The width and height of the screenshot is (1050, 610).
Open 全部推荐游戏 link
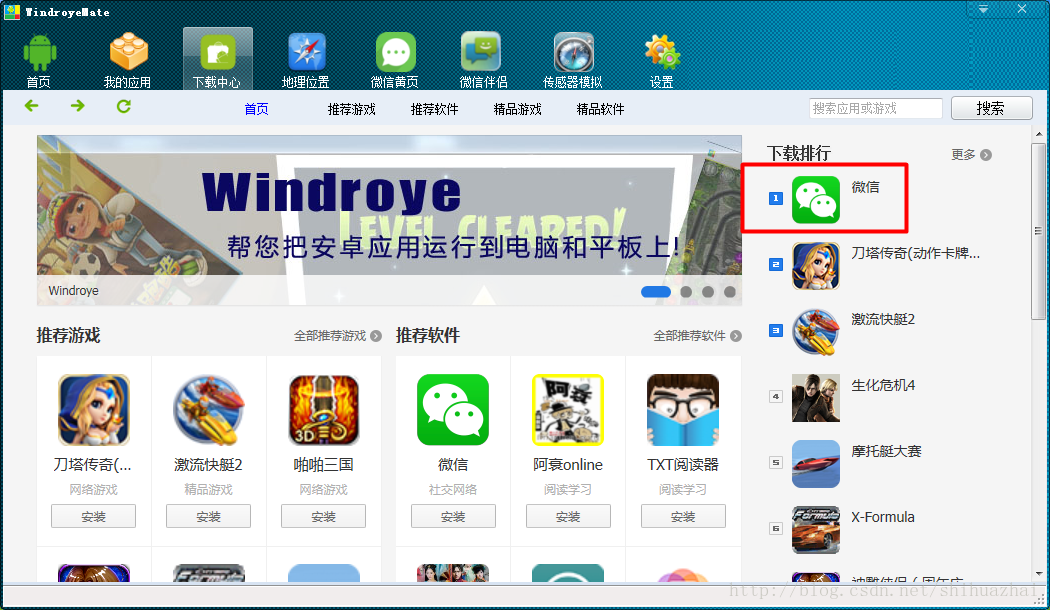click(338, 335)
